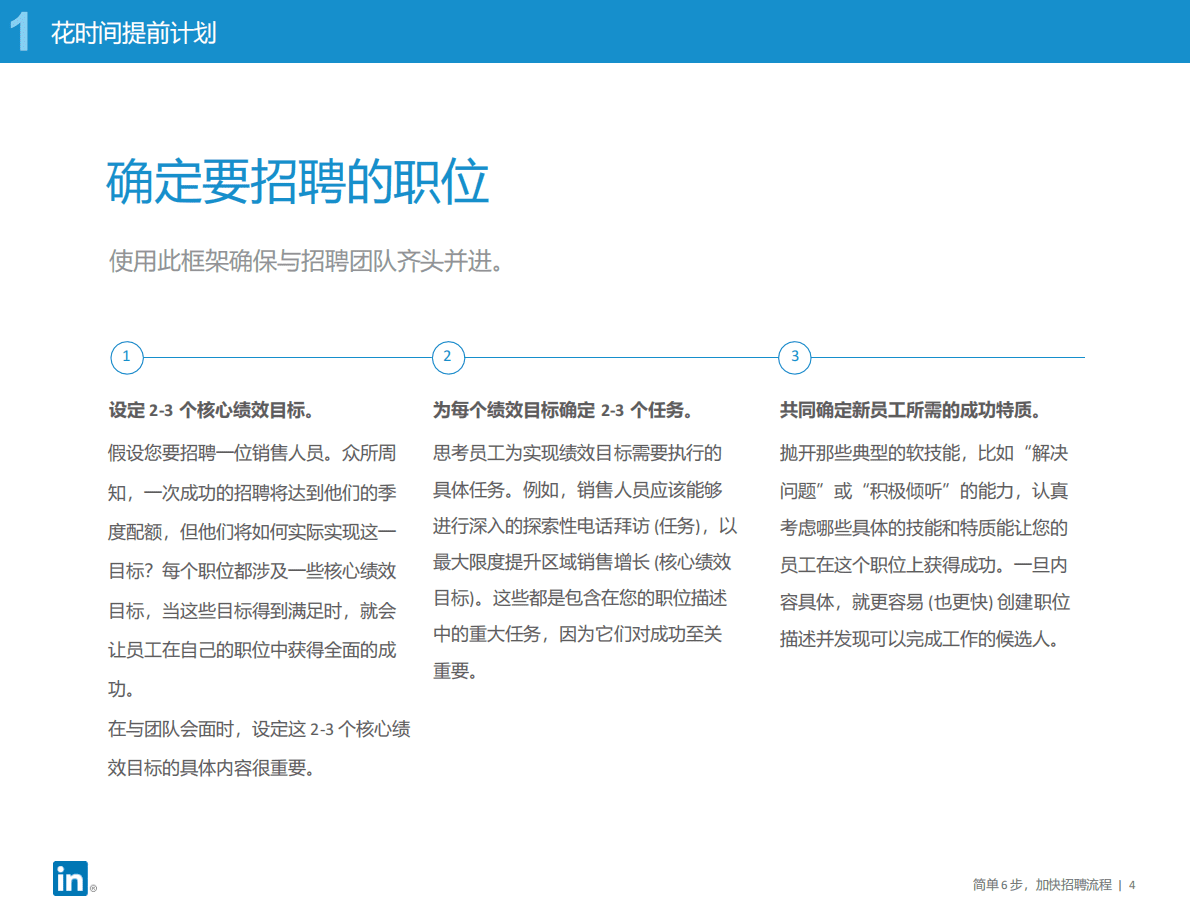Toggle step 3 circle selection state
Viewport: 1190px width, 920px height.
click(793, 357)
